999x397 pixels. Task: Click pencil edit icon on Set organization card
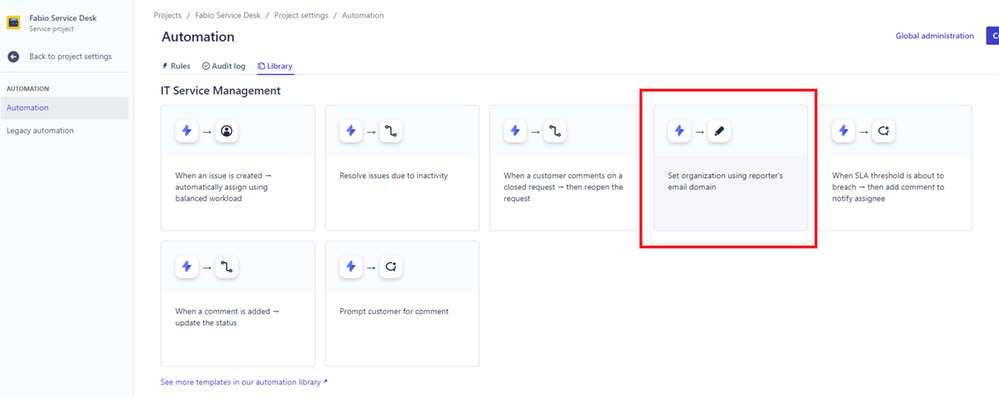(719, 131)
